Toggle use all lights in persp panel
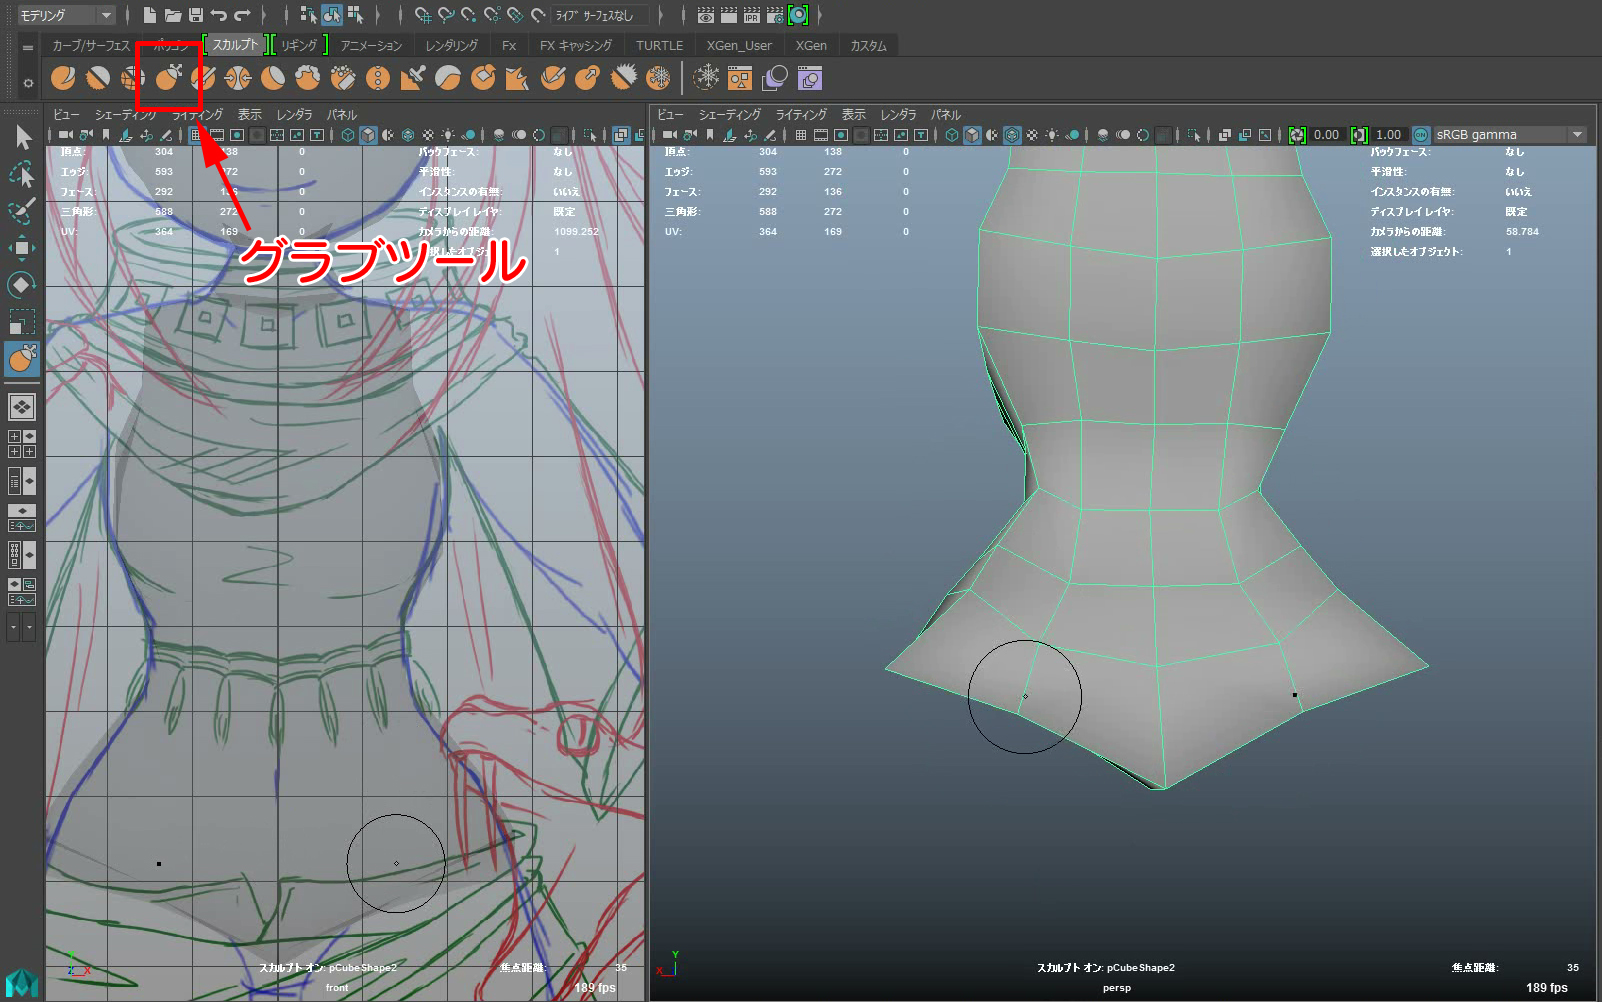The height and width of the screenshot is (1002, 1602). coord(1052,135)
